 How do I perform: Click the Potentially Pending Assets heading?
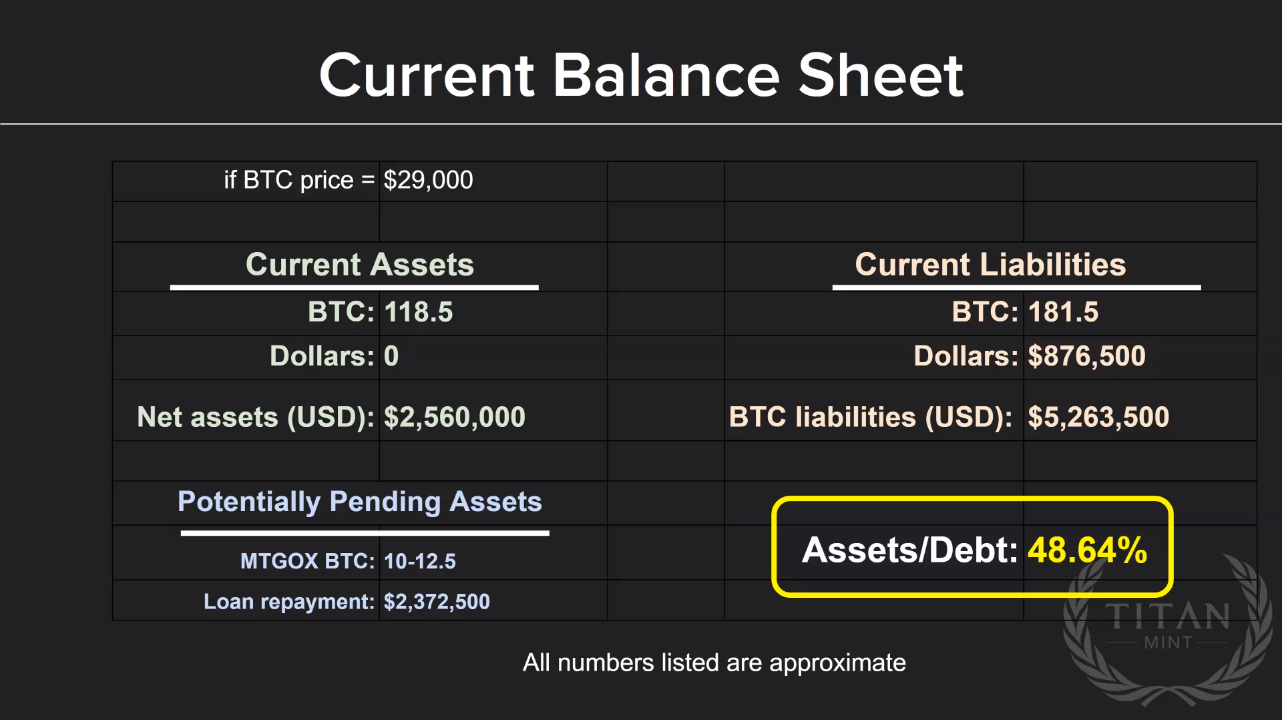[x=360, y=502]
